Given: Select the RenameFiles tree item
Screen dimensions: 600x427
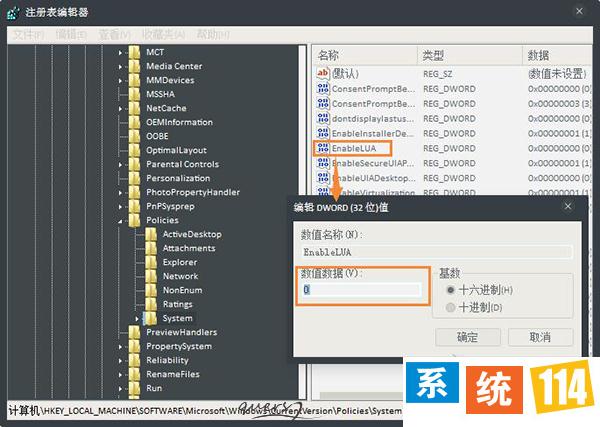Looking at the screenshot, I should tap(173, 374).
